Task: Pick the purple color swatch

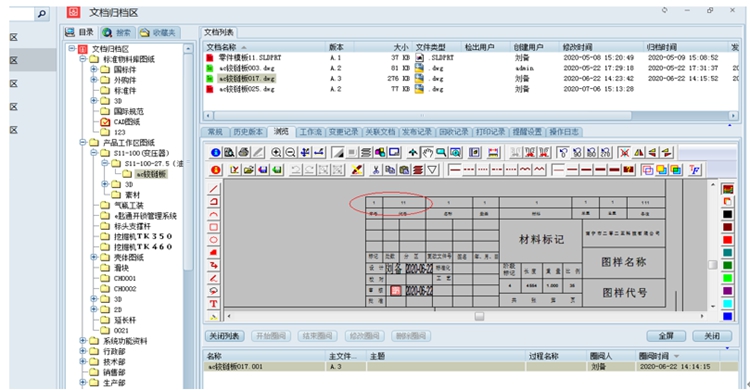Action: (727, 291)
